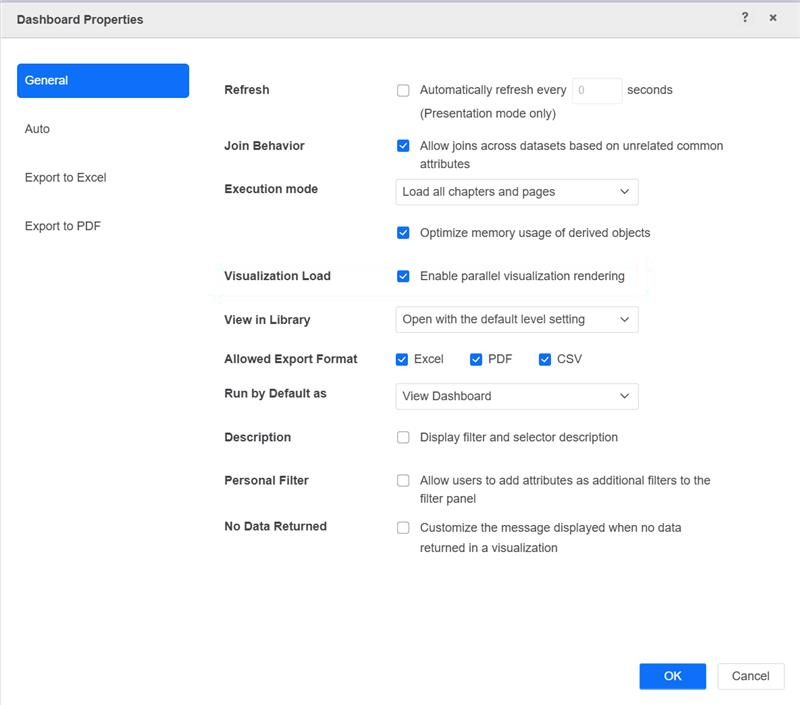
Task: Open the Execution mode dropdown
Action: [x=517, y=192]
